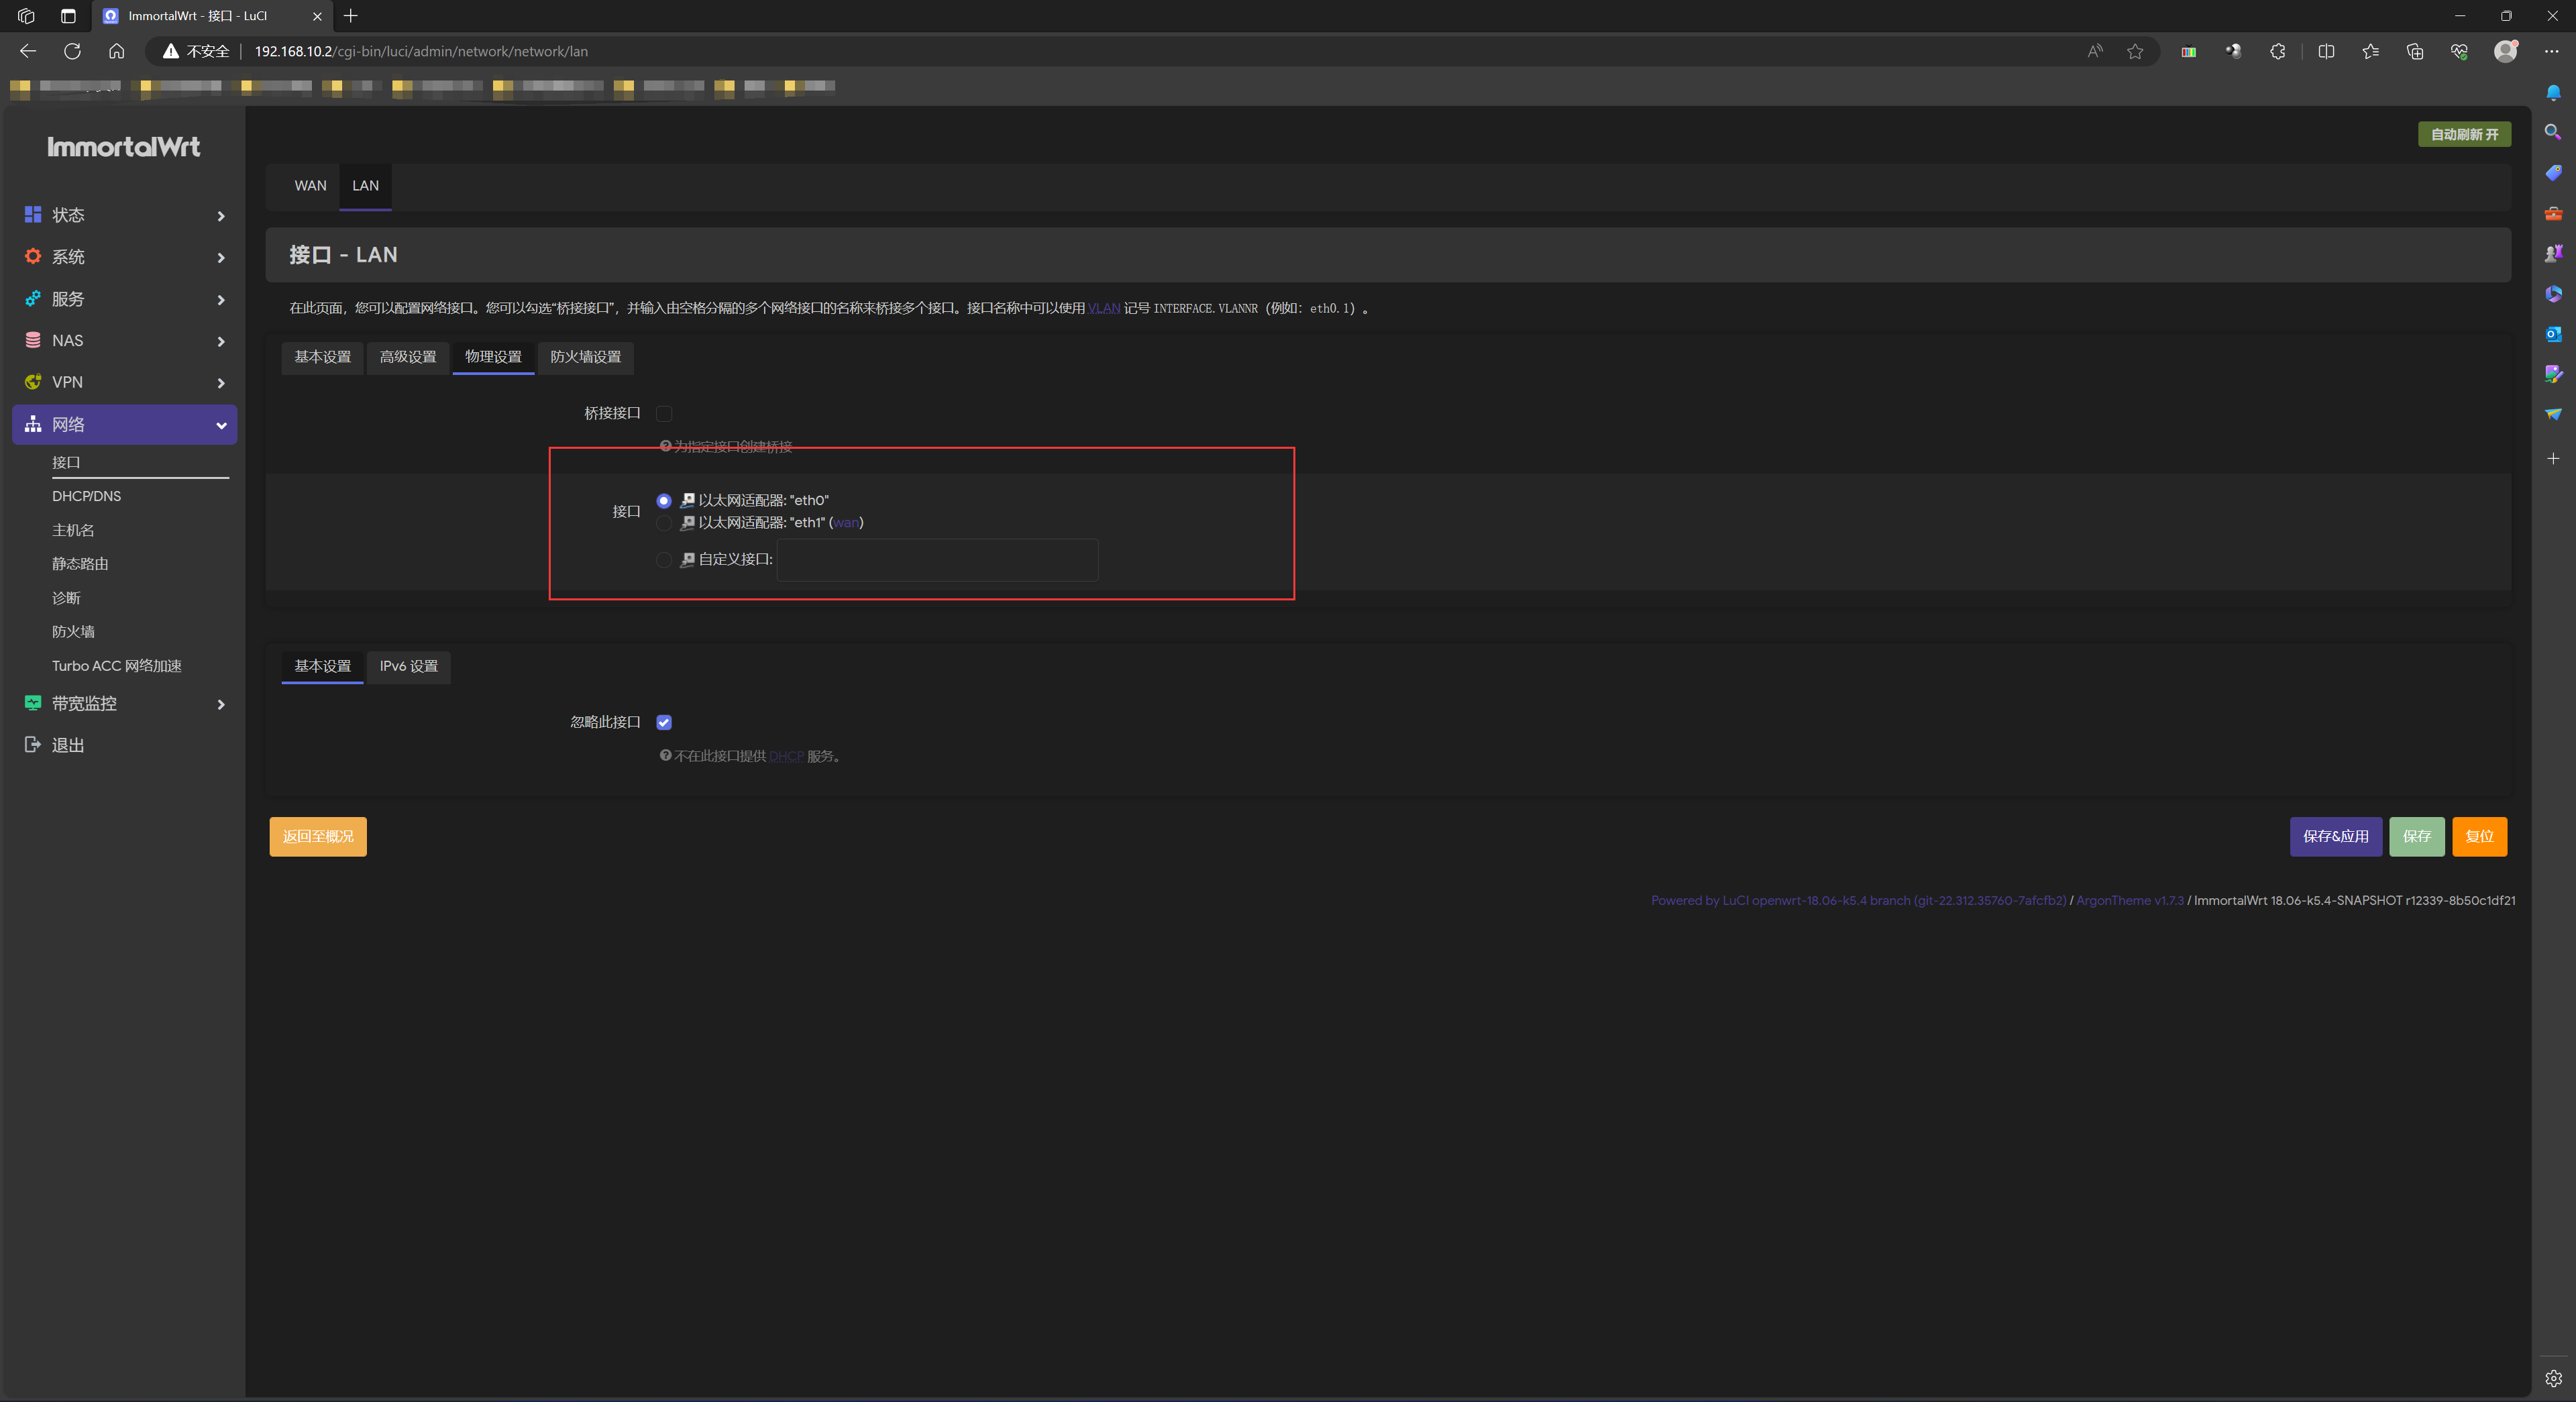The height and width of the screenshot is (1402, 2576).
Task: Open the IPv6 设置 tab
Action: [408, 666]
